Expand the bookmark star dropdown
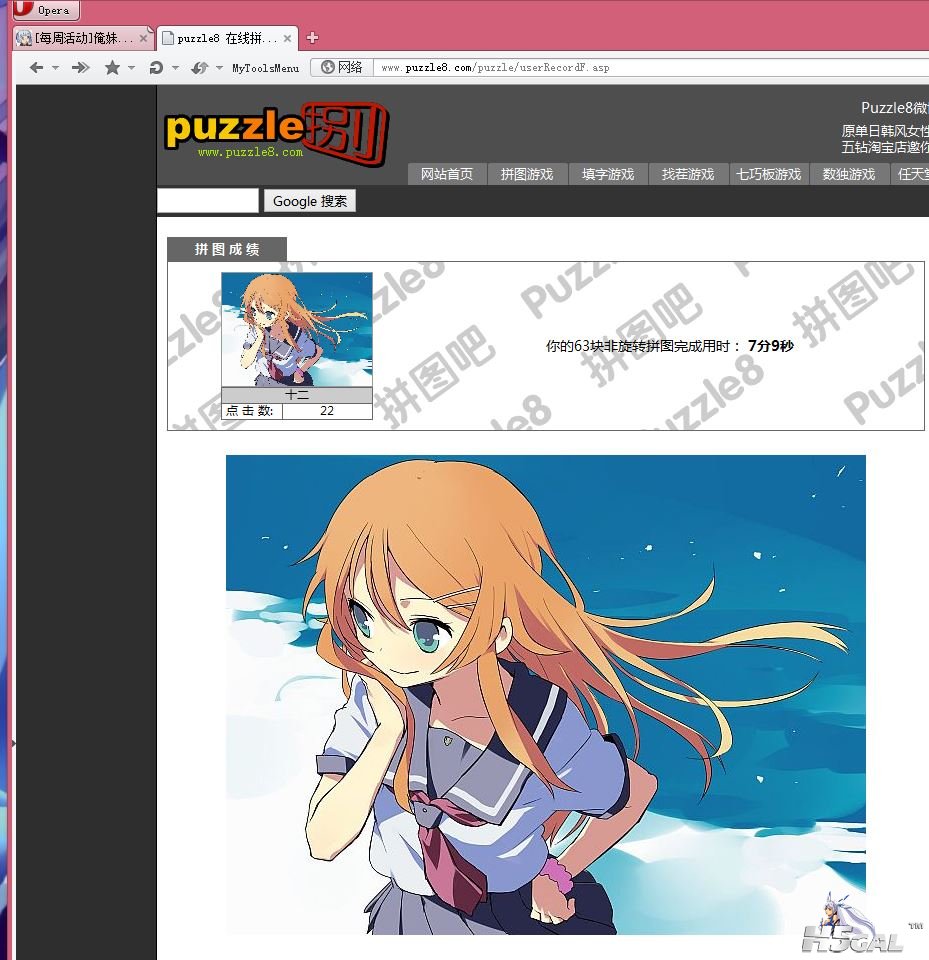This screenshot has width=929, height=960. 131,67
